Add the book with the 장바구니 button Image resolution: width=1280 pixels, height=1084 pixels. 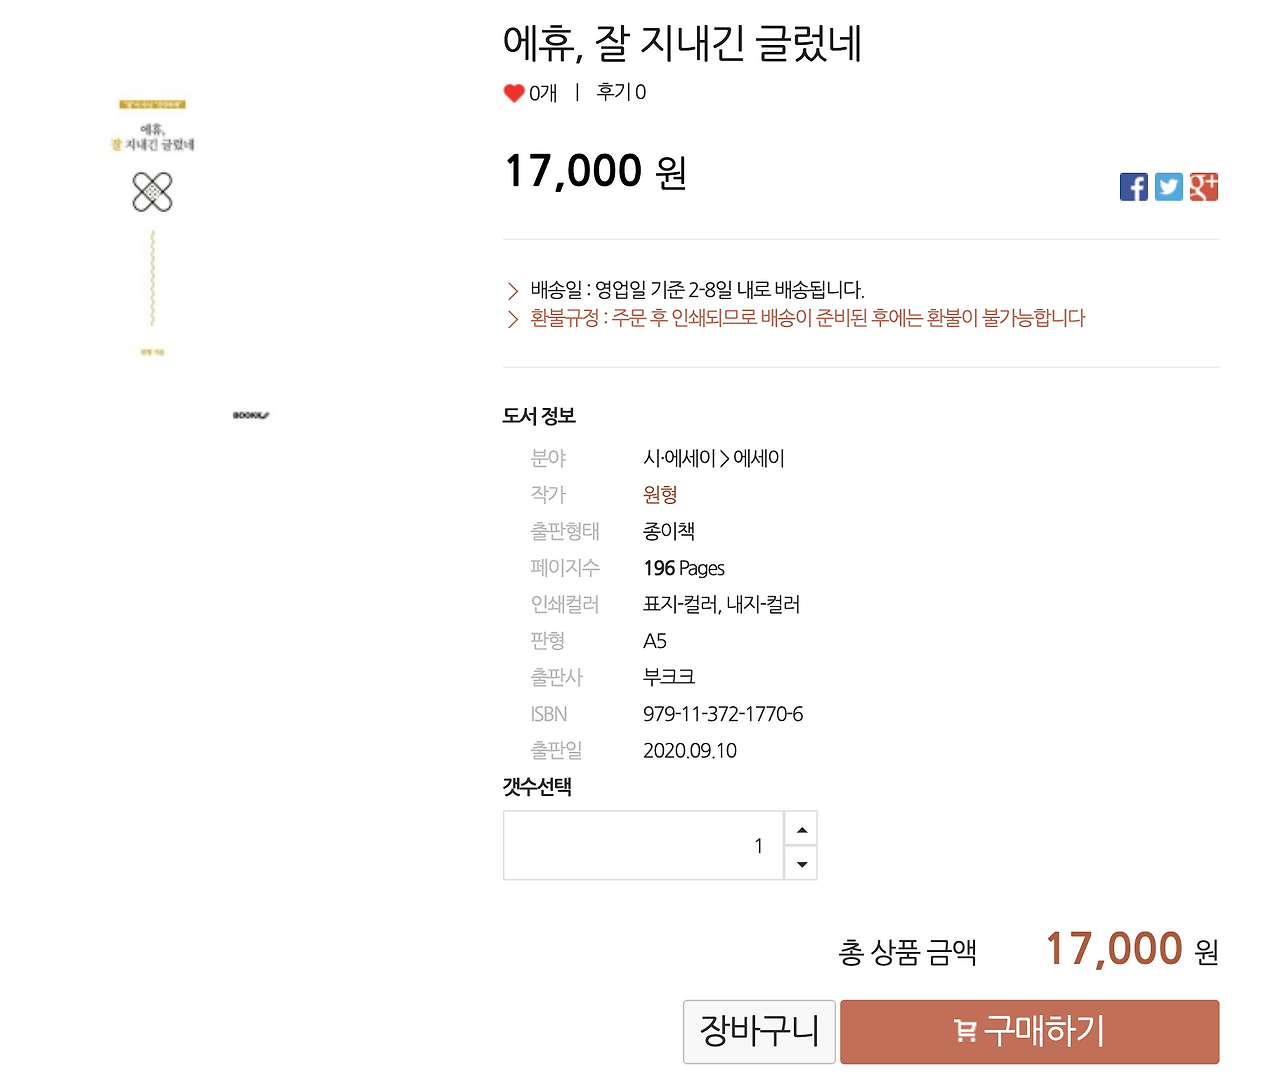point(759,1031)
